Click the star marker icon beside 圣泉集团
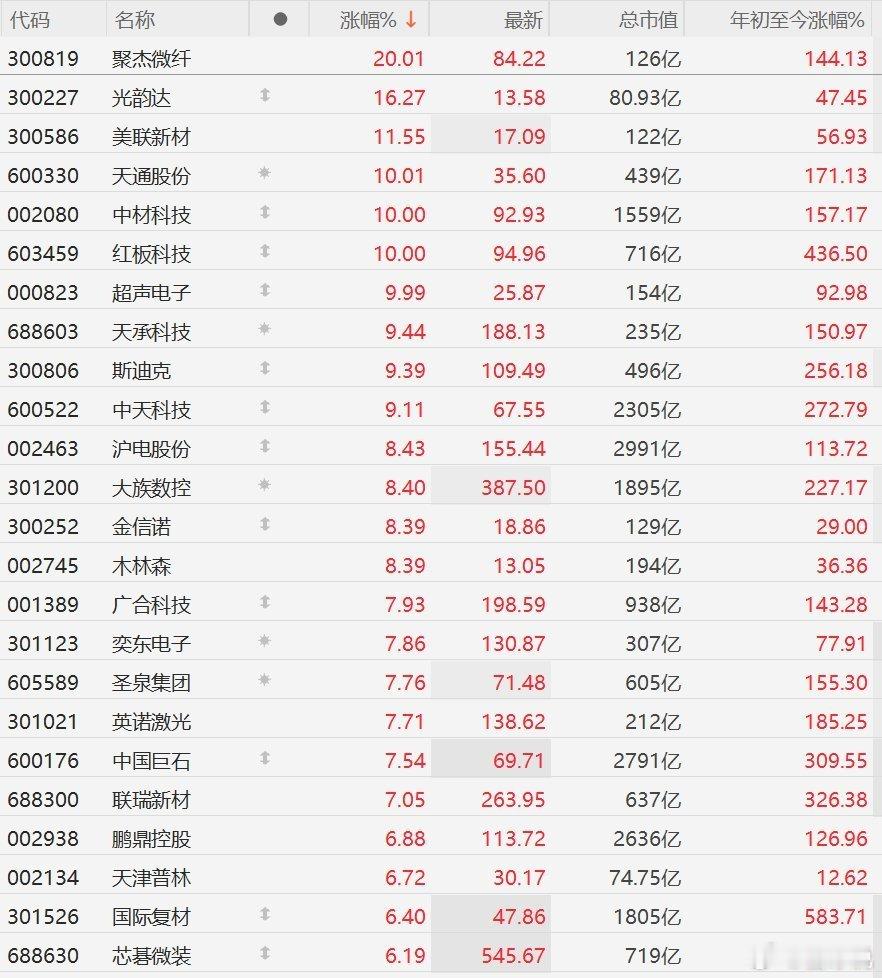The image size is (882, 978). point(264,680)
